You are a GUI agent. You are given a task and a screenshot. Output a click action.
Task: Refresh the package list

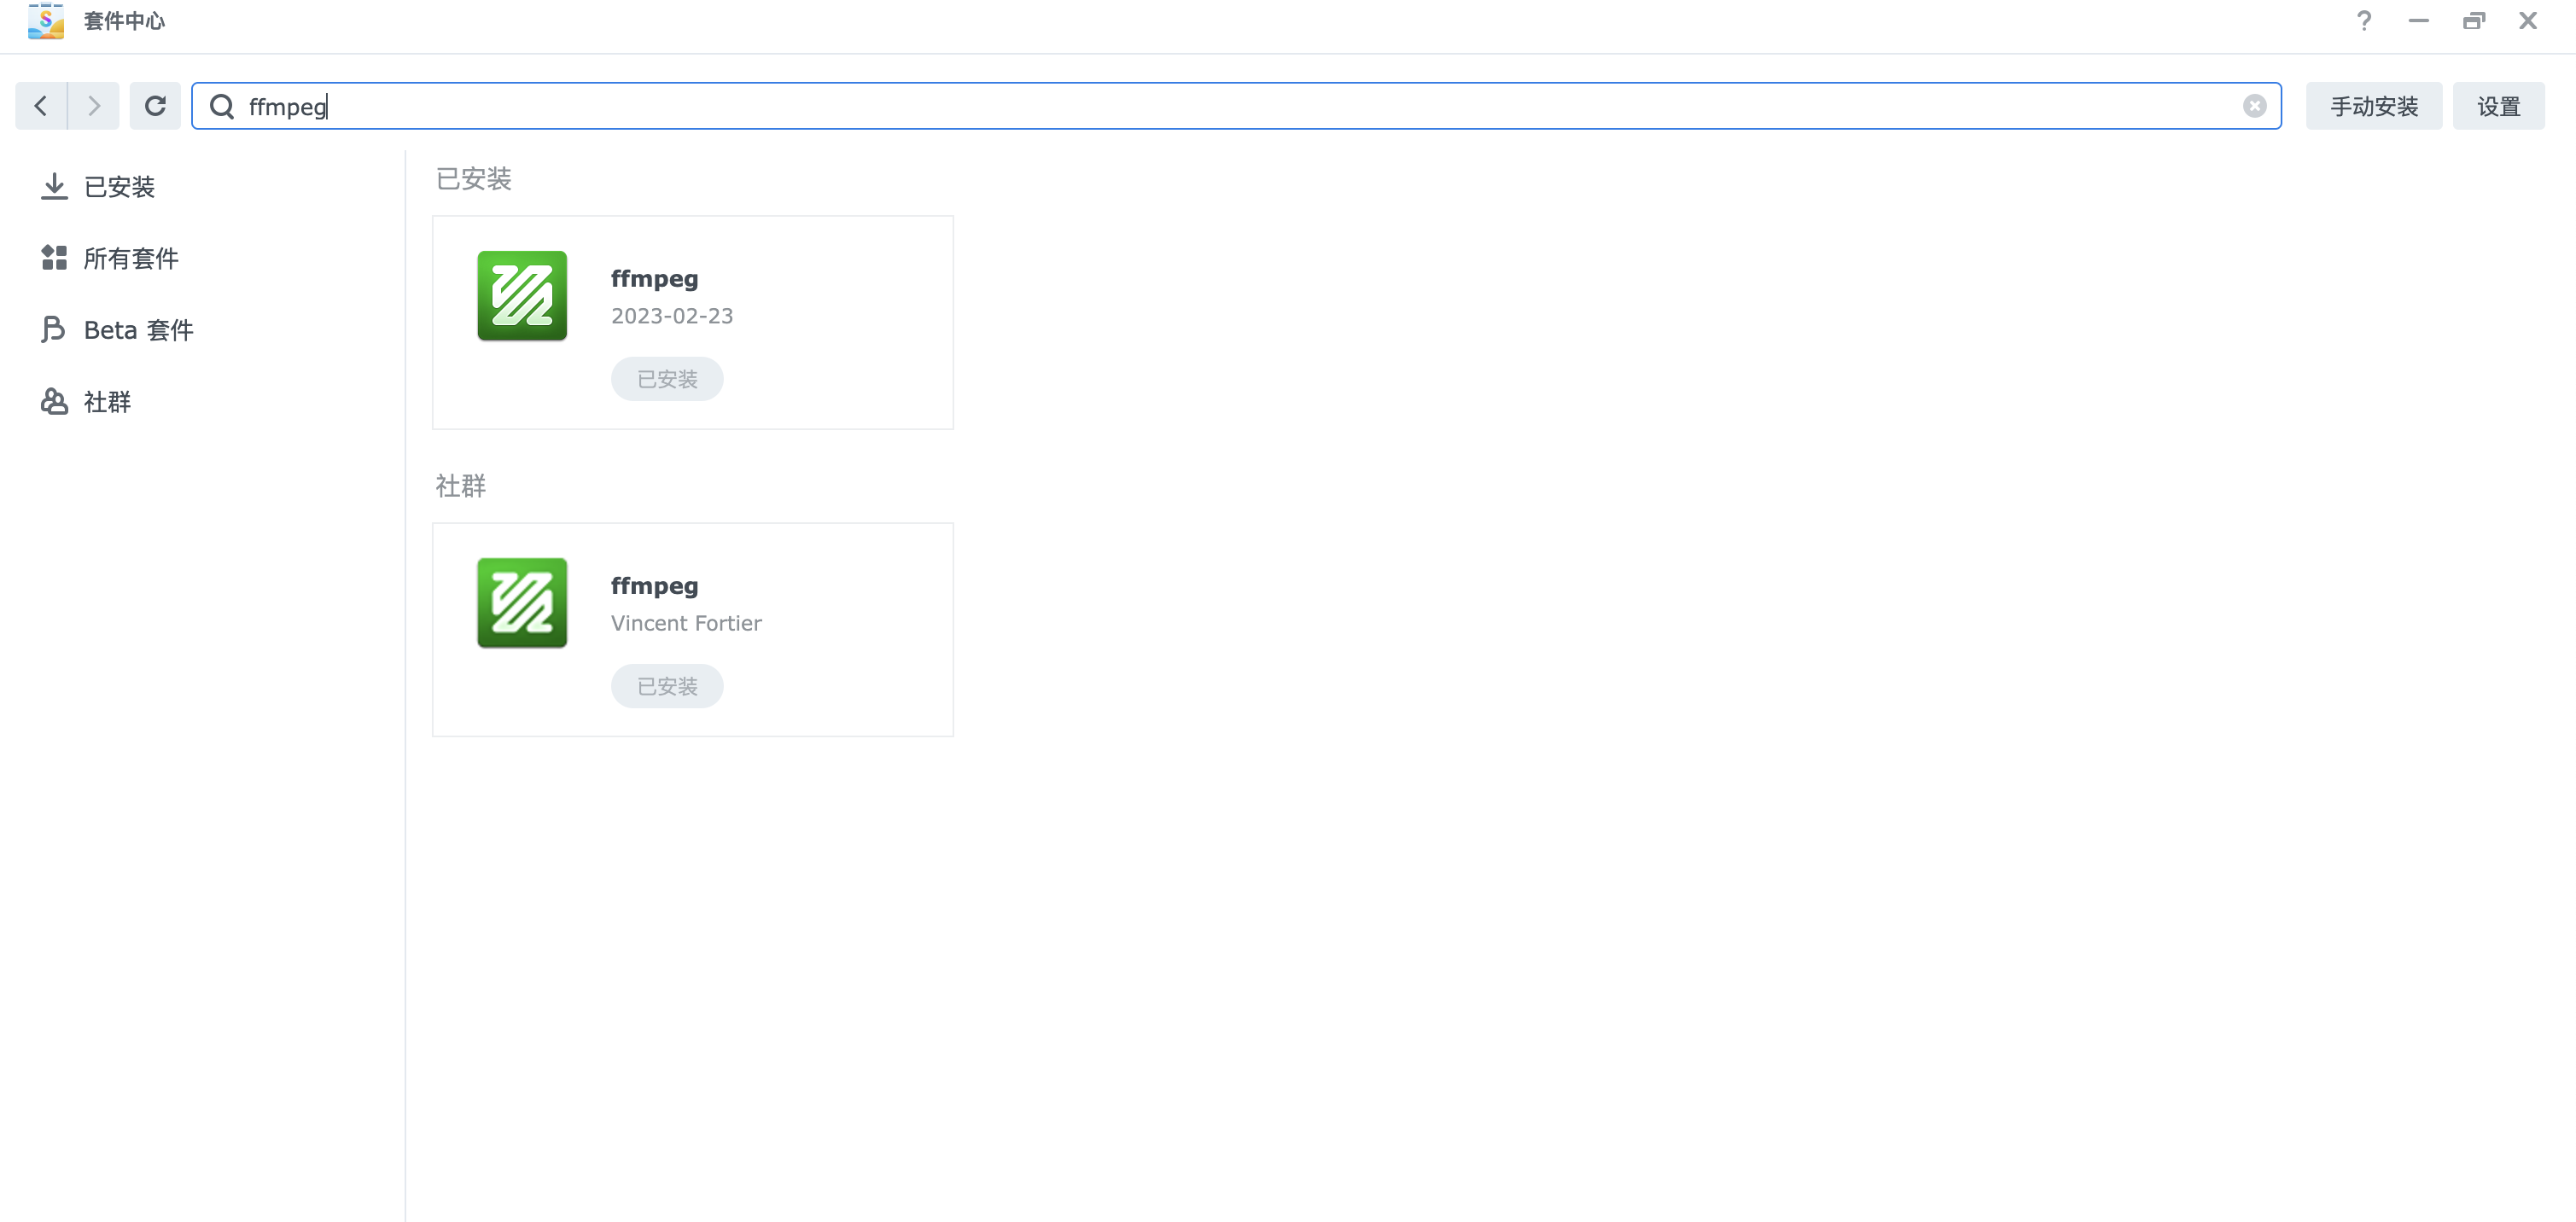[x=155, y=106]
